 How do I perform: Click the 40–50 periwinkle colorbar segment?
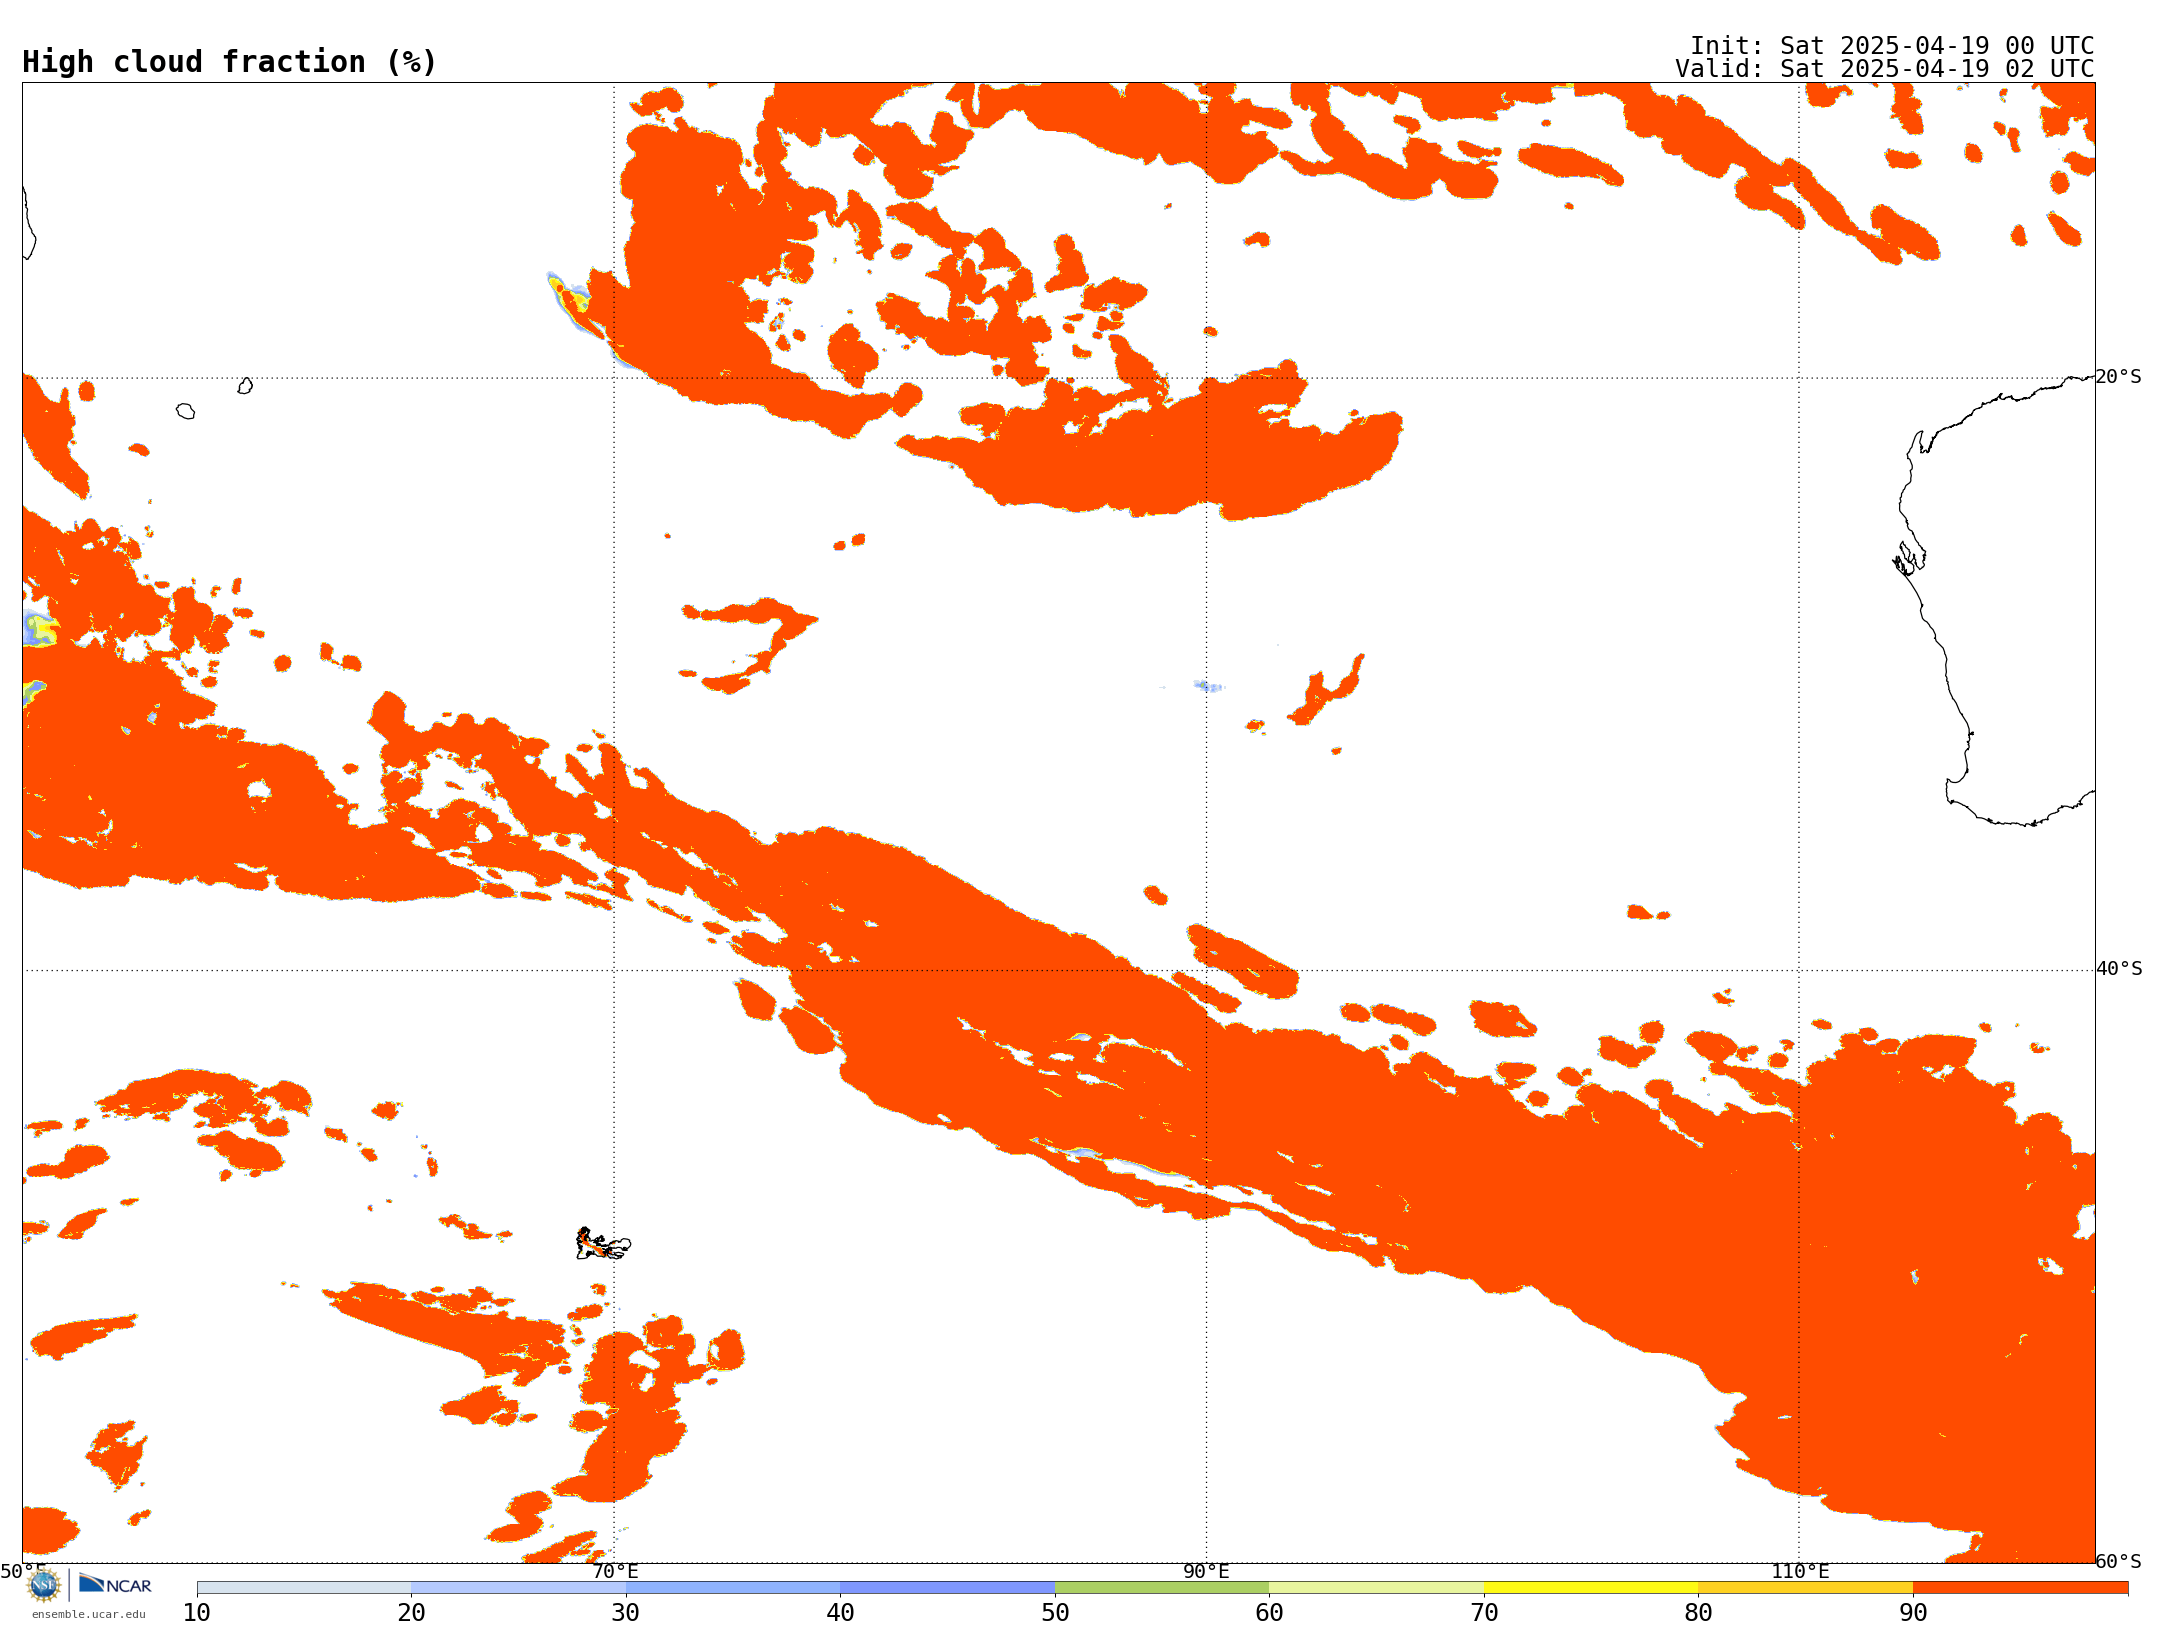(947, 1588)
